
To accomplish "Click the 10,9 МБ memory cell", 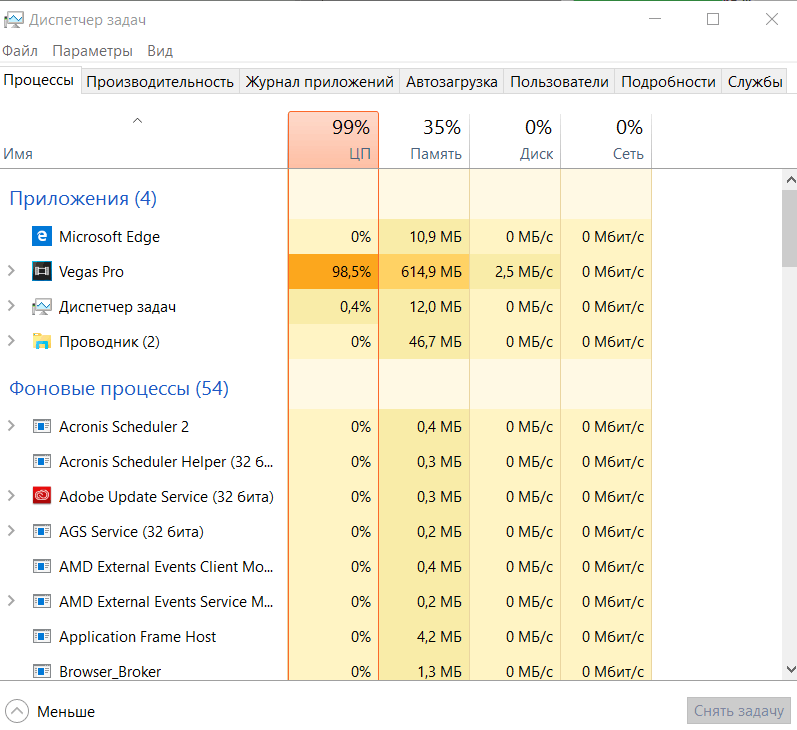I will (x=424, y=236).
